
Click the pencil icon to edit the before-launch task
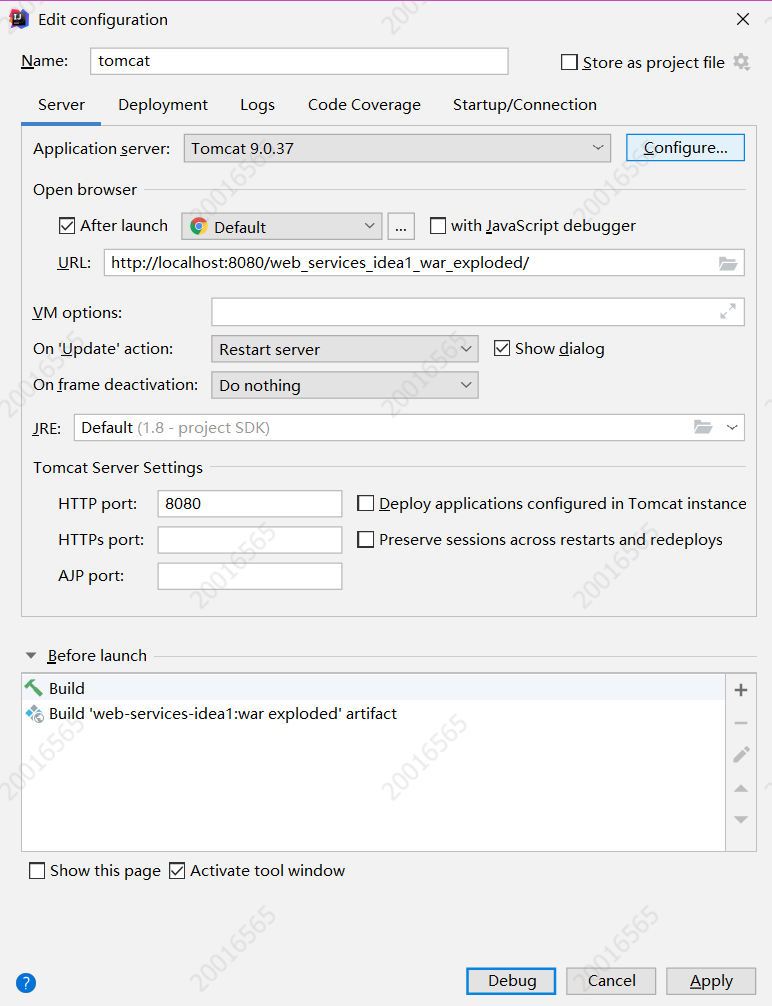741,755
